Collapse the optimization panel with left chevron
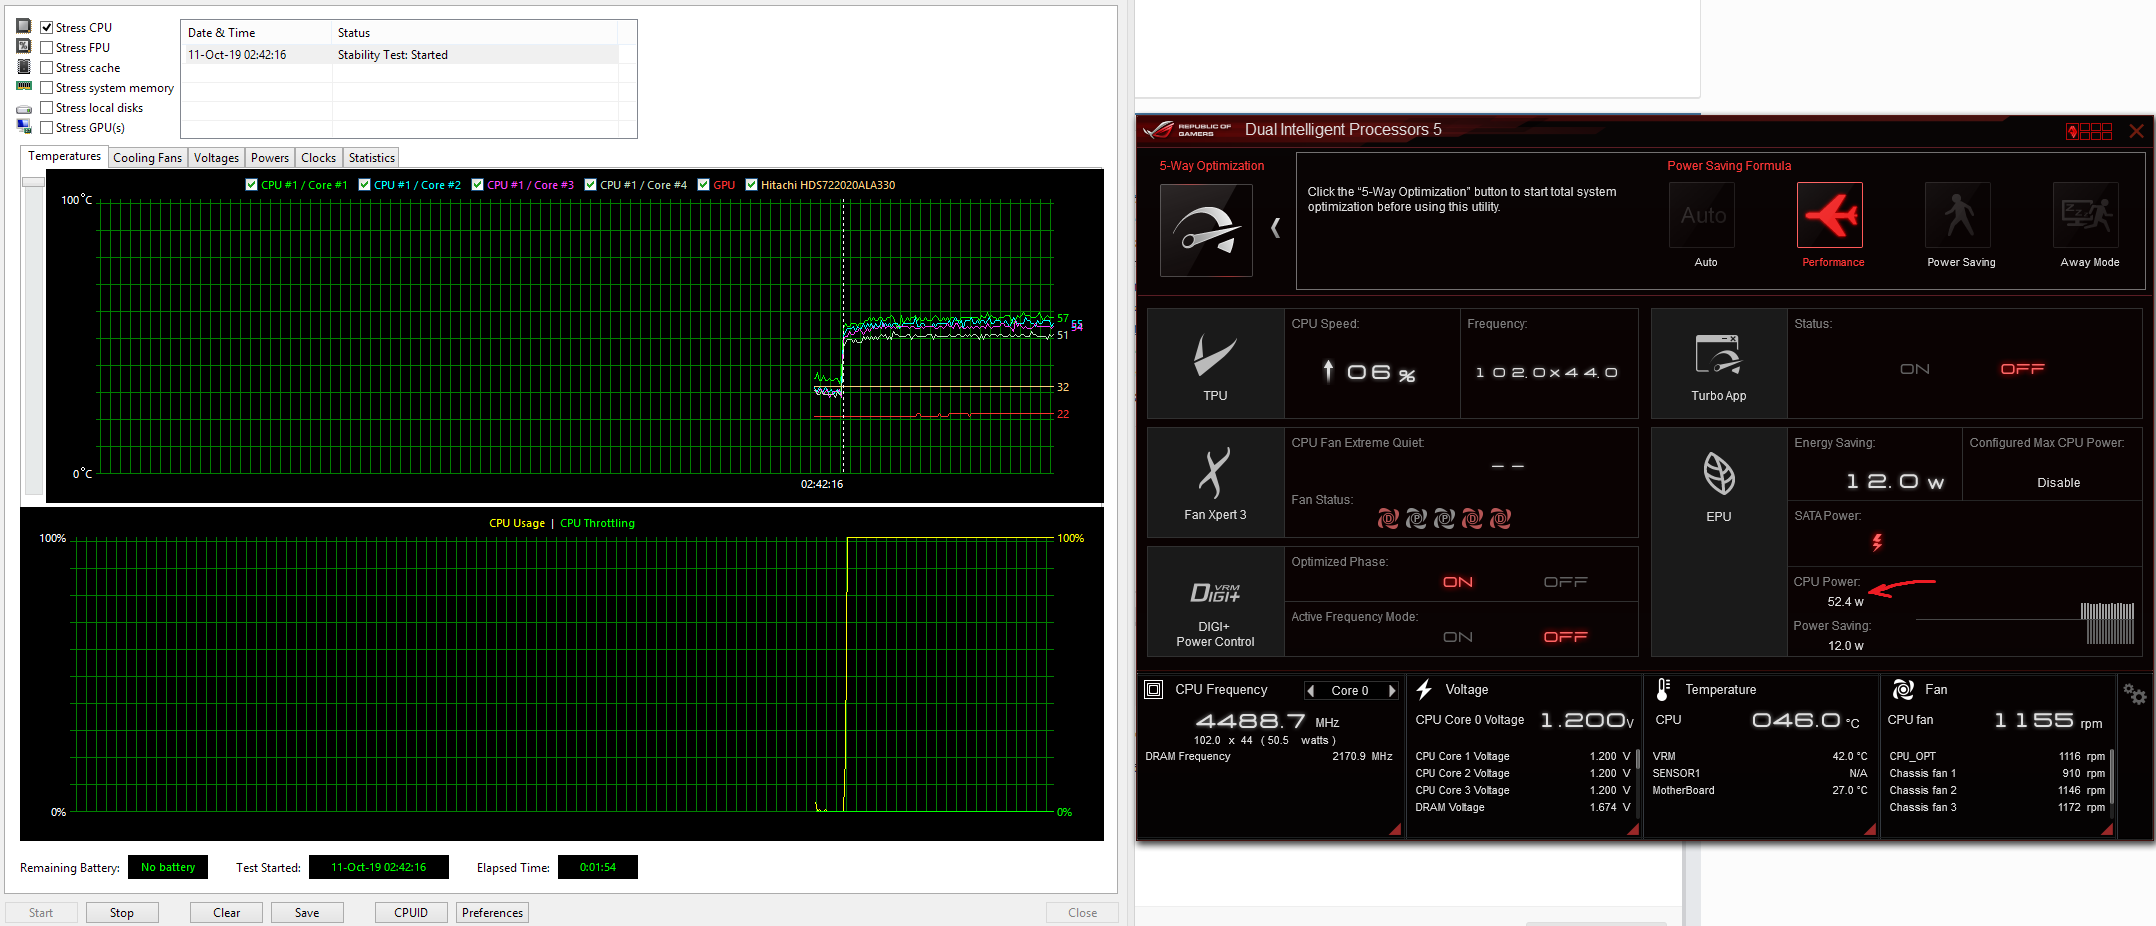The width and height of the screenshot is (2156, 926). pyautogui.click(x=1275, y=228)
